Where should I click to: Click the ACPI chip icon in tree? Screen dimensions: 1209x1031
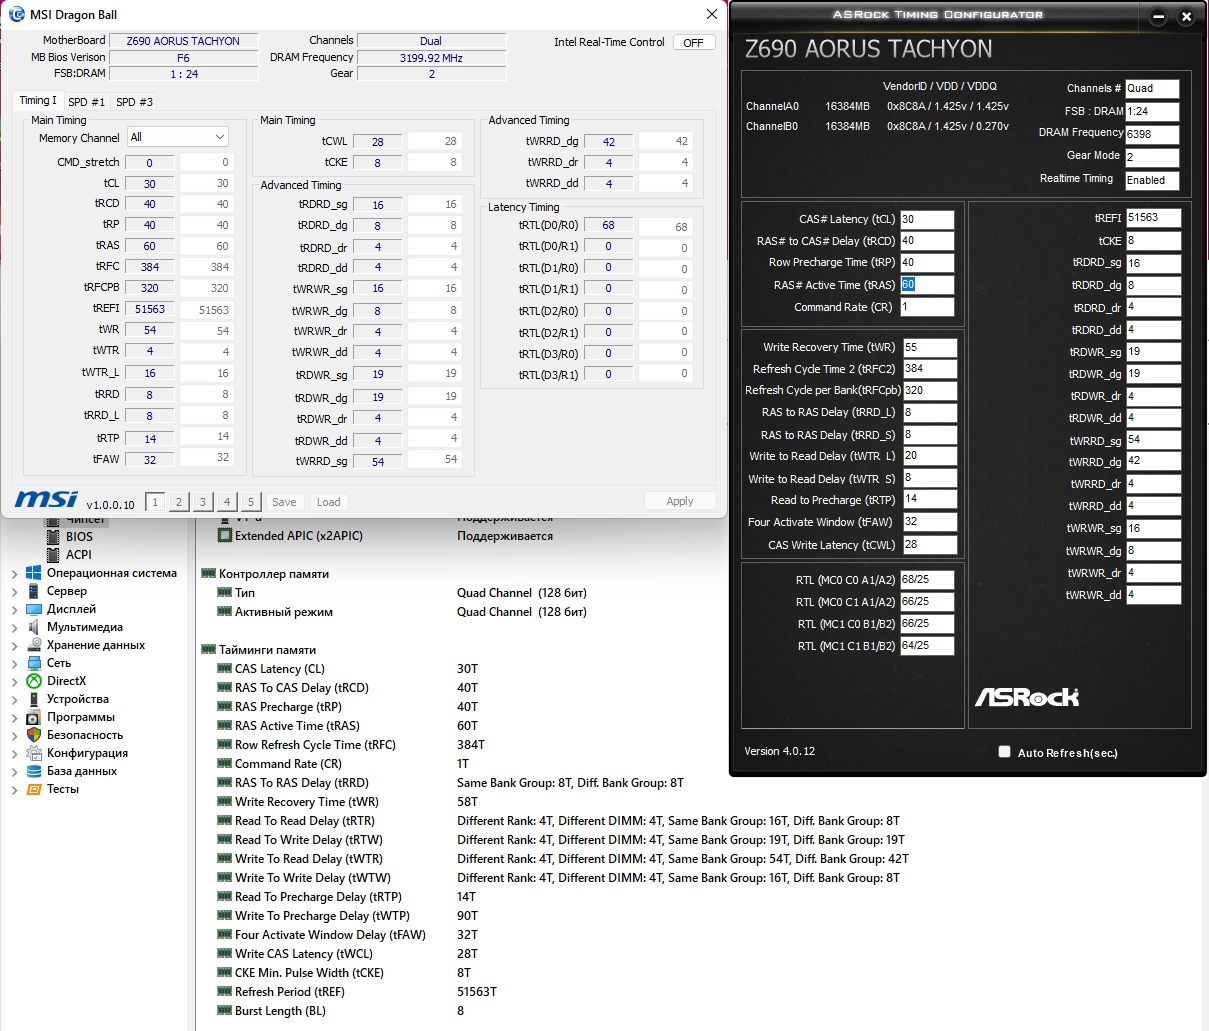(54, 555)
